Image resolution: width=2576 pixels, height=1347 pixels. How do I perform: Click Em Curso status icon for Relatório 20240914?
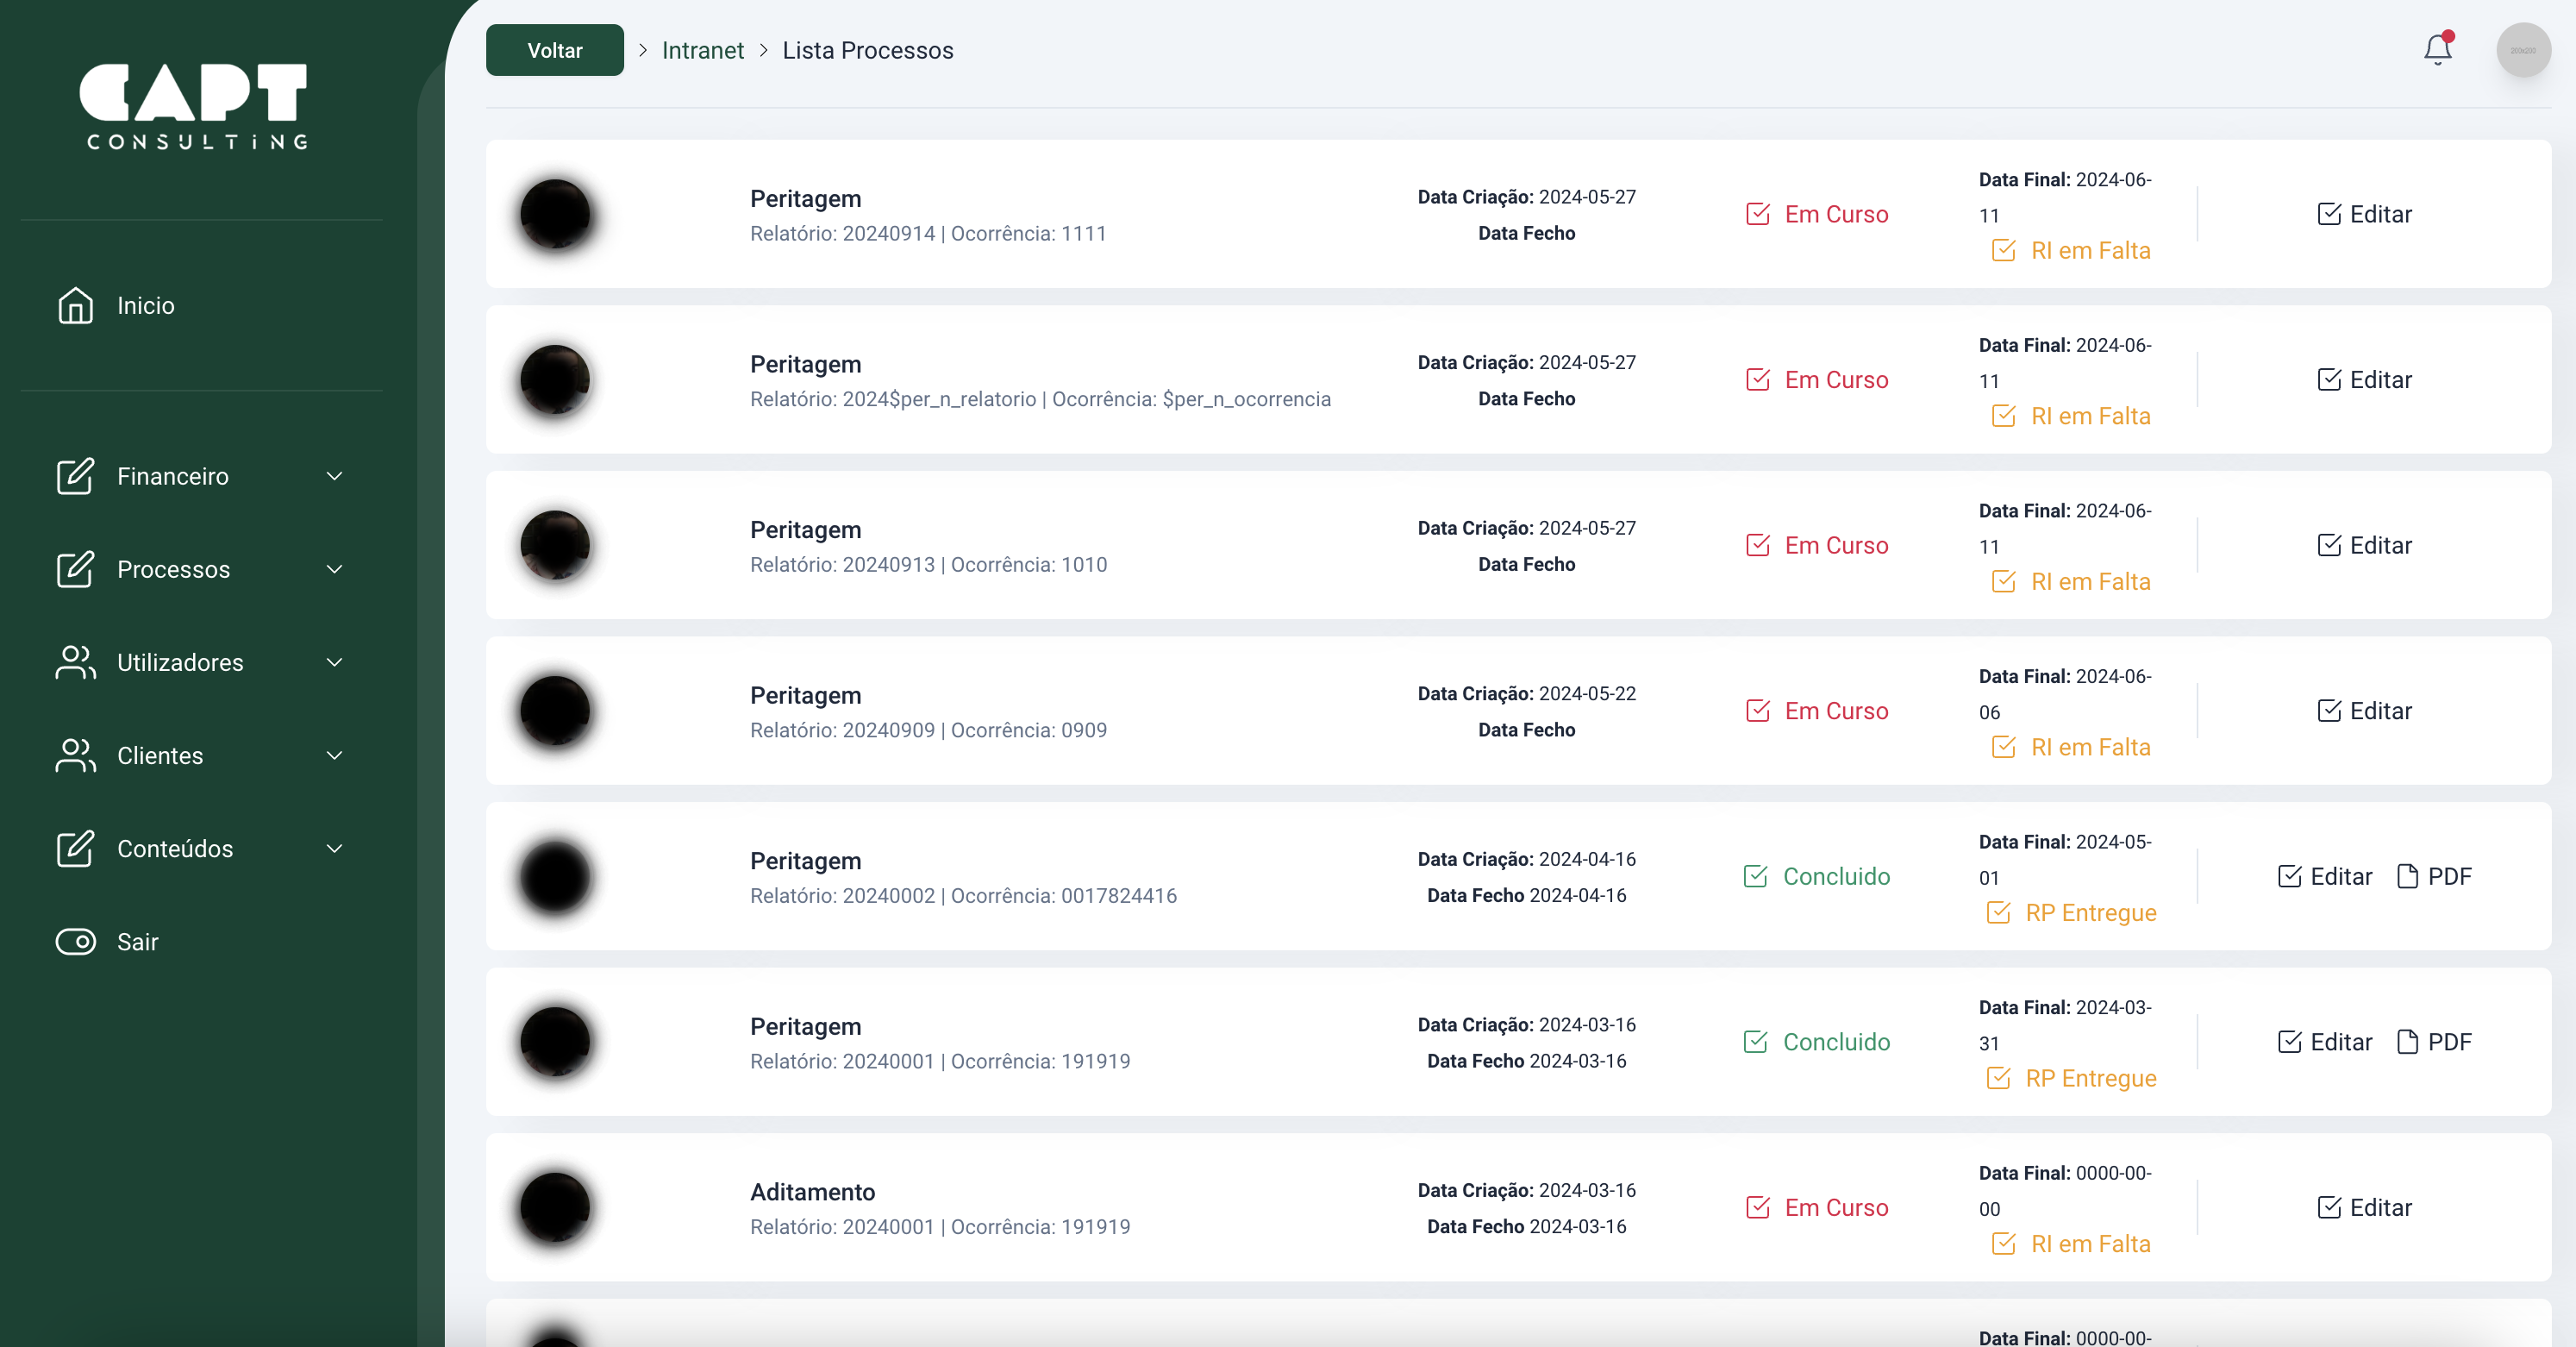1758,214
